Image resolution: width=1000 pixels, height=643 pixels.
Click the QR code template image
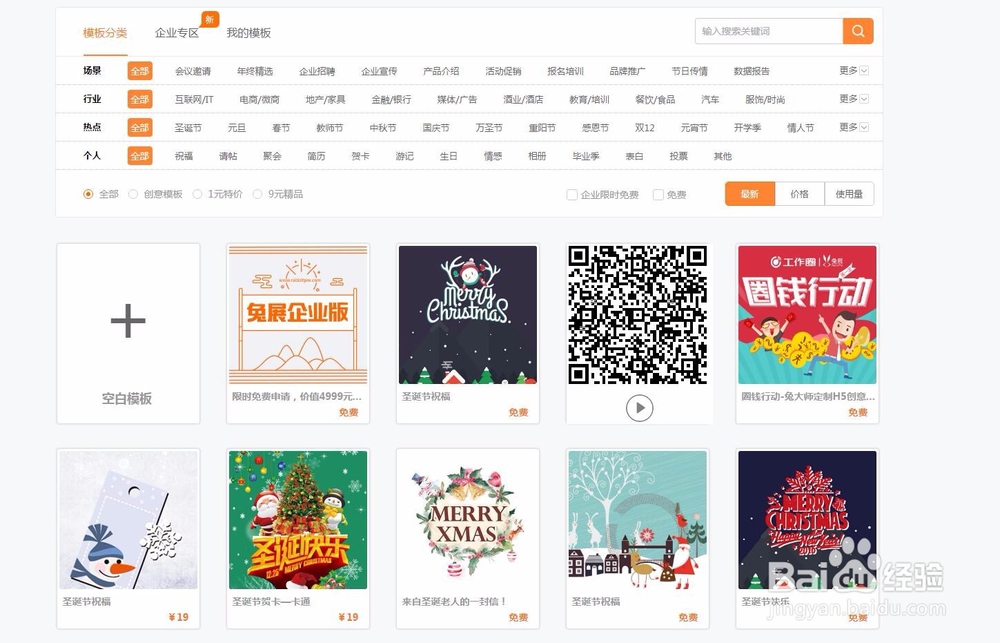637,314
